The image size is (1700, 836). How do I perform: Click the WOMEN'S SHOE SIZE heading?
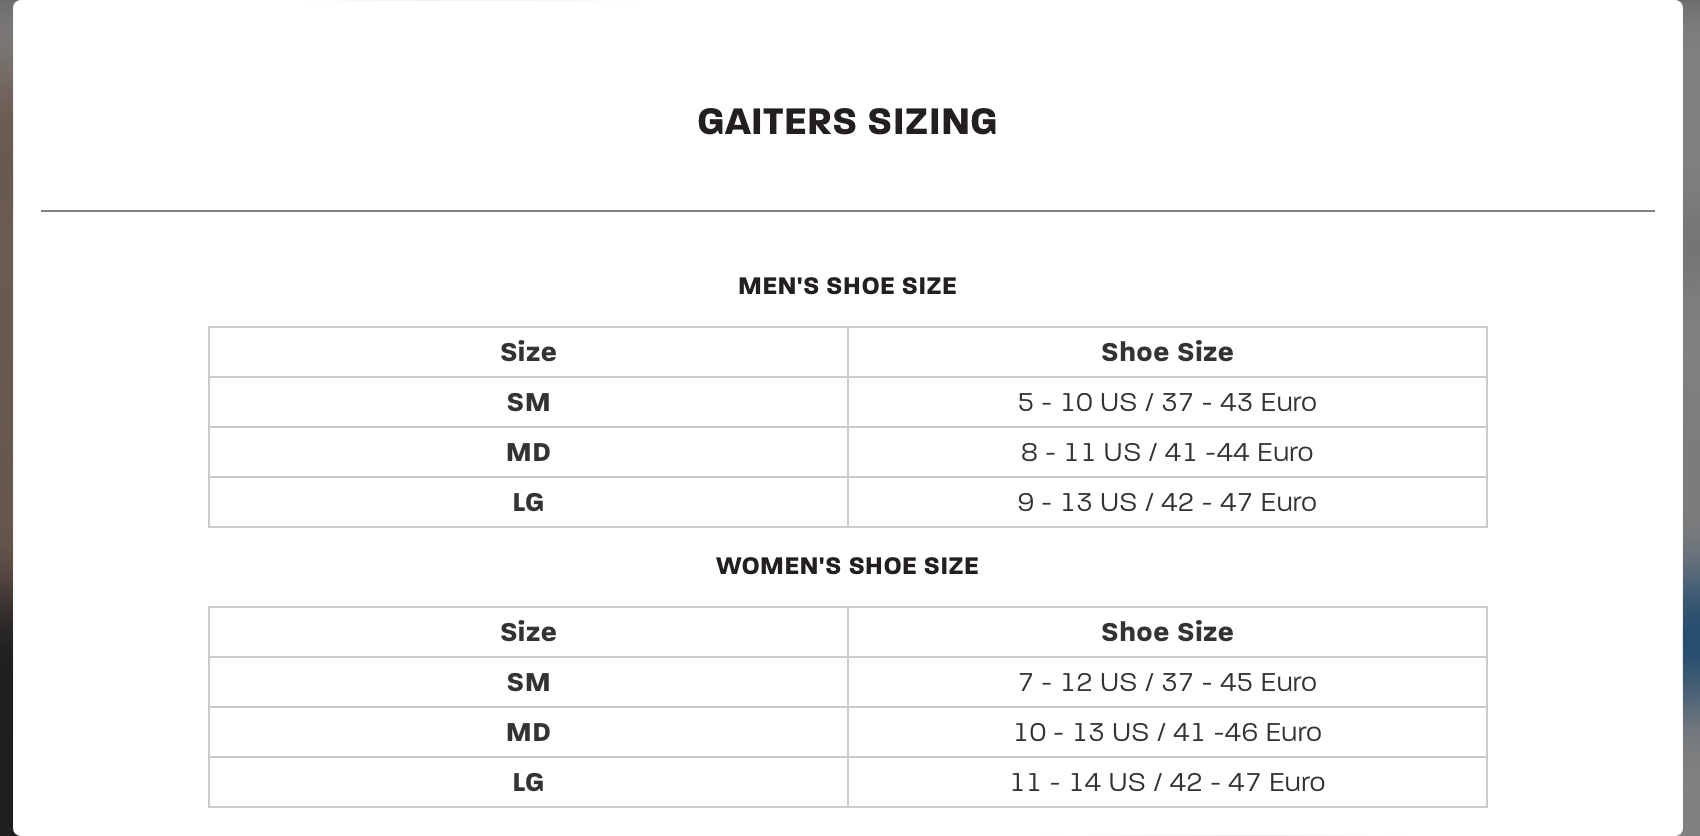pyautogui.click(x=847, y=566)
